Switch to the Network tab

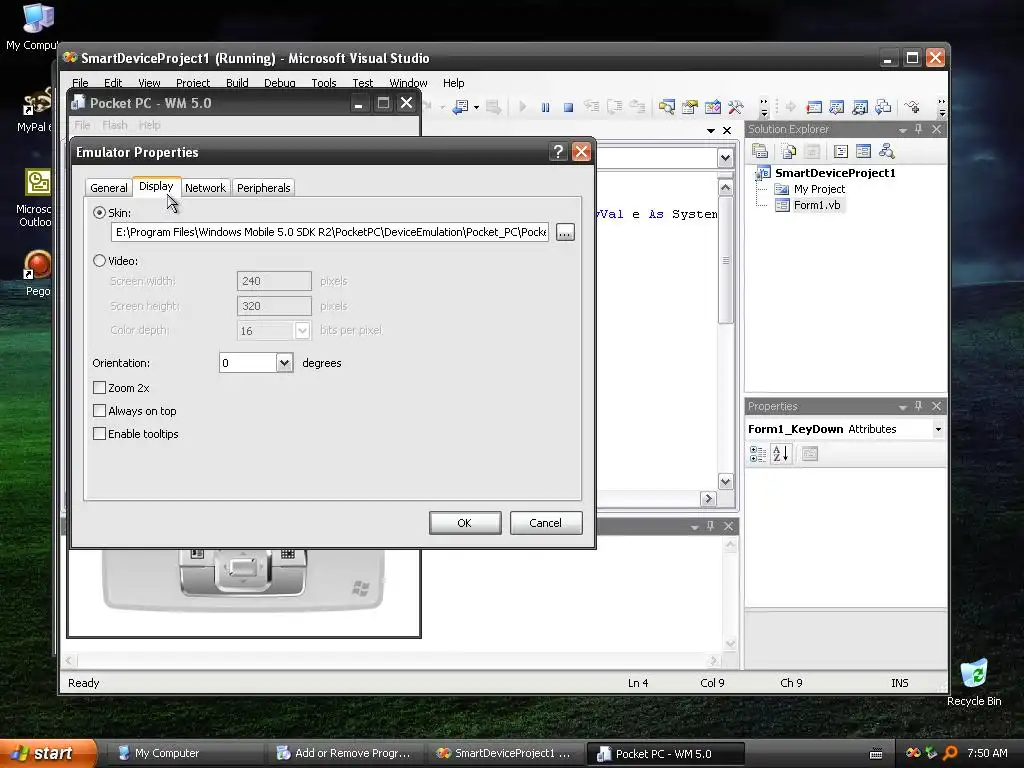pos(205,187)
